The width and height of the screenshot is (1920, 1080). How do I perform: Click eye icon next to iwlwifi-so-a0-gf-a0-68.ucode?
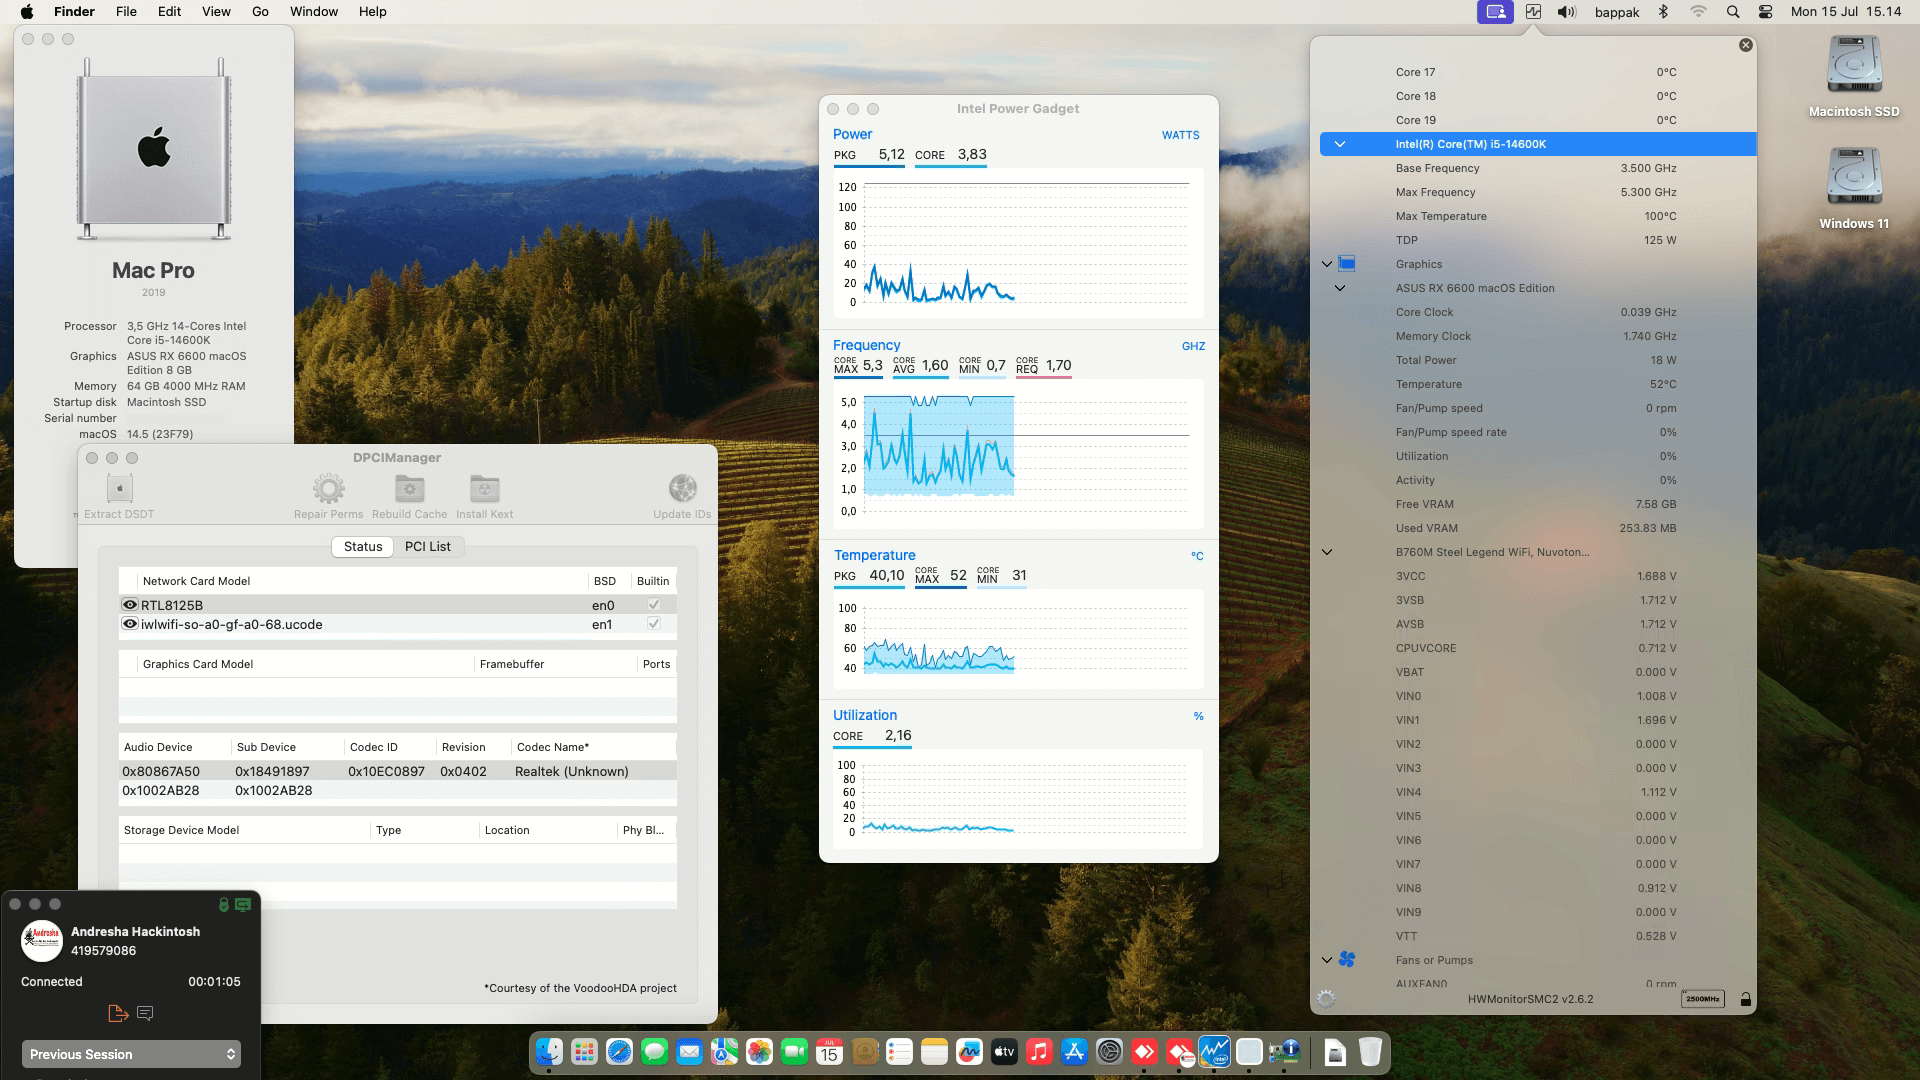click(x=129, y=624)
